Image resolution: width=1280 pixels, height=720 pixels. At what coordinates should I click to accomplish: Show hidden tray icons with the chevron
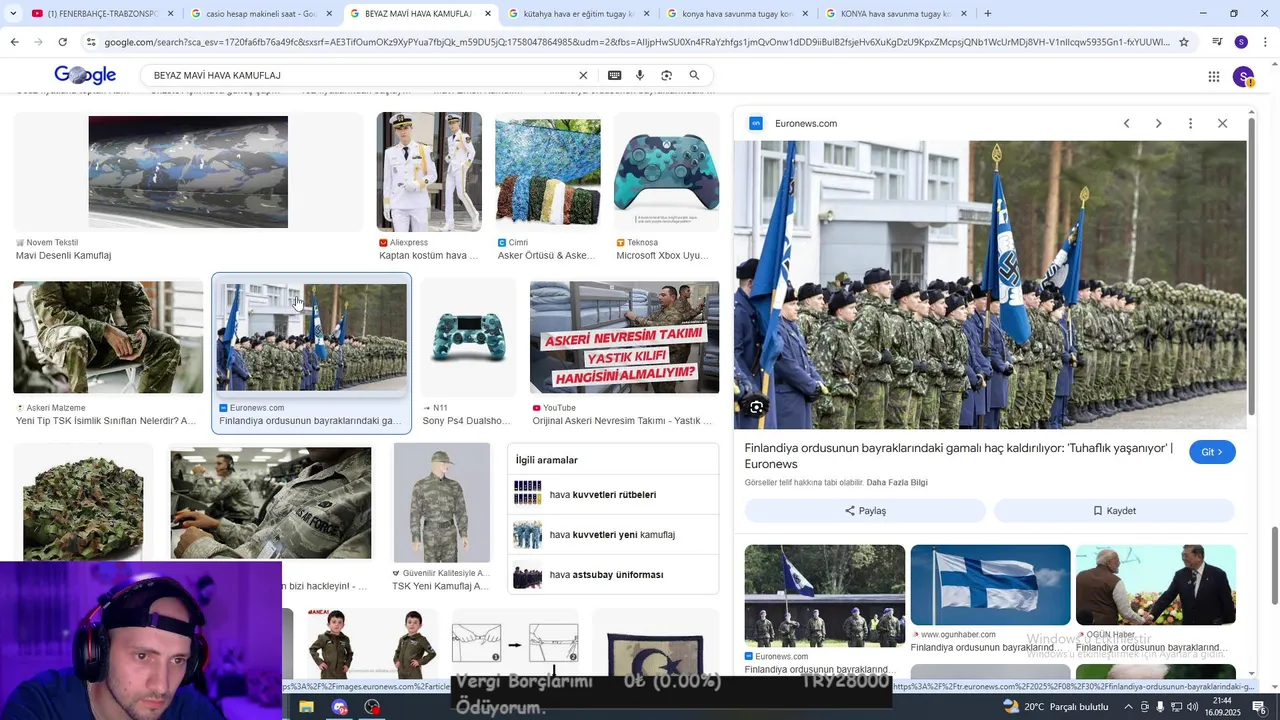(1129, 707)
